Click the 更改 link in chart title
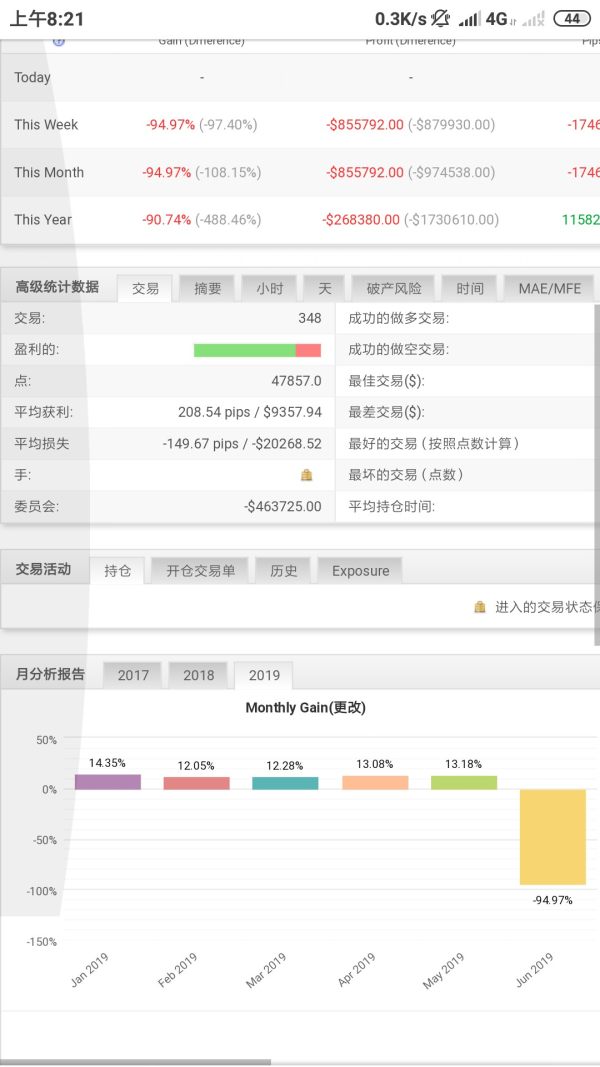The width and height of the screenshot is (600, 1067). tap(347, 708)
